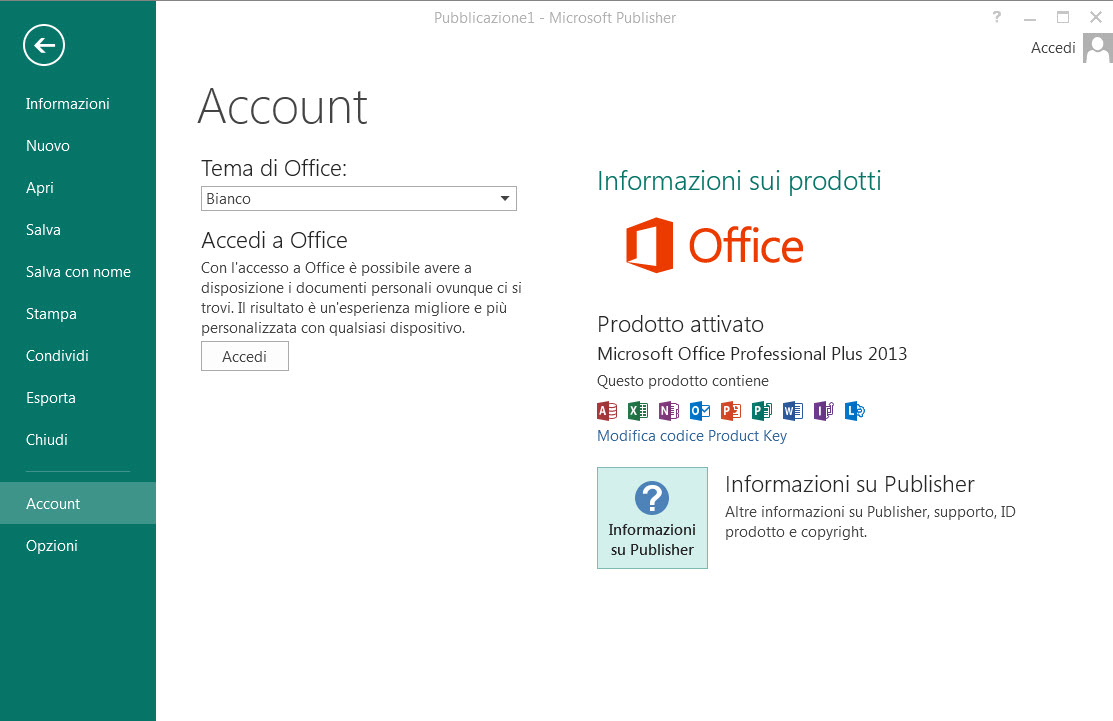The image size is (1113, 721).
Task: Click the InfoPath app icon
Action: (x=823, y=410)
